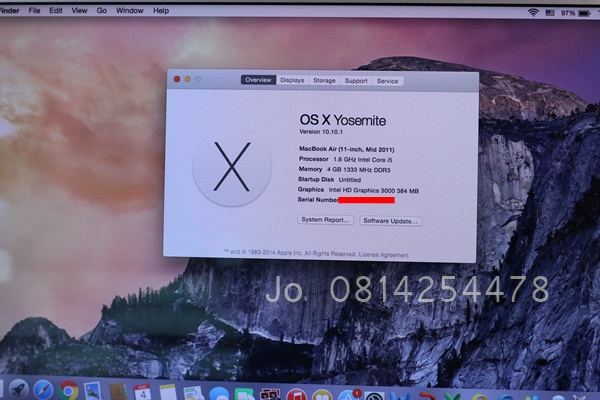Click the Software Update... button
Image resolution: width=600 pixels, height=400 pixels.
pyautogui.click(x=390, y=221)
